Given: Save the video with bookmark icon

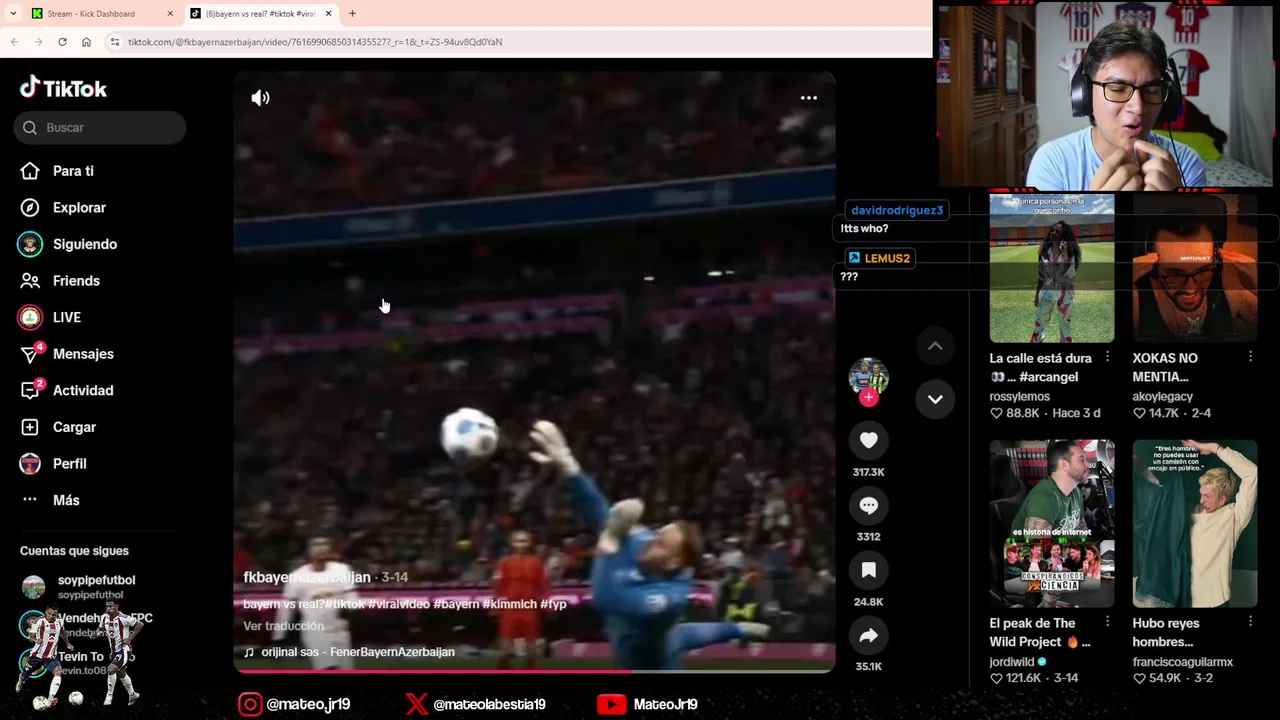Looking at the screenshot, I should pyautogui.click(x=868, y=570).
